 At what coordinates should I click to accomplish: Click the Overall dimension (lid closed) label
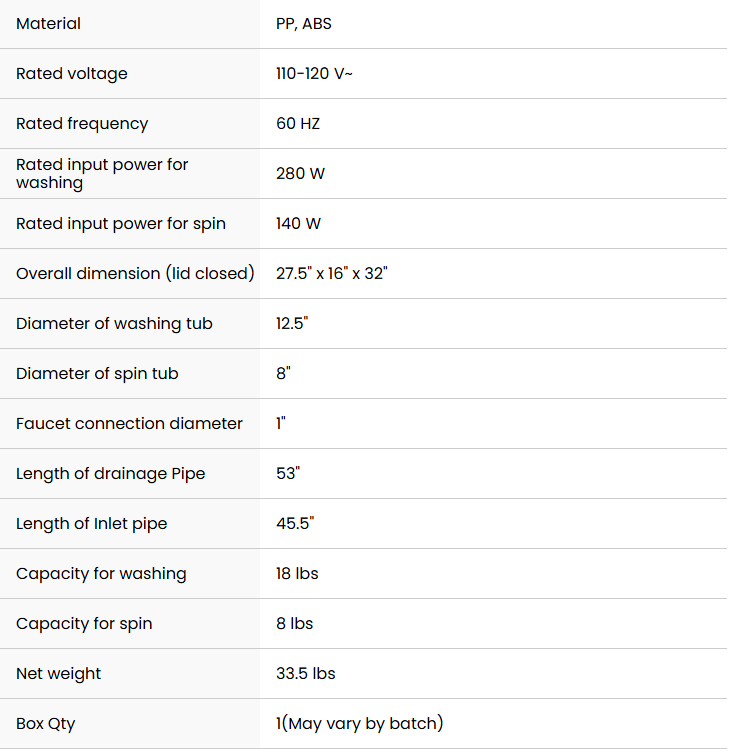pyautogui.click(x=135, y=273)
